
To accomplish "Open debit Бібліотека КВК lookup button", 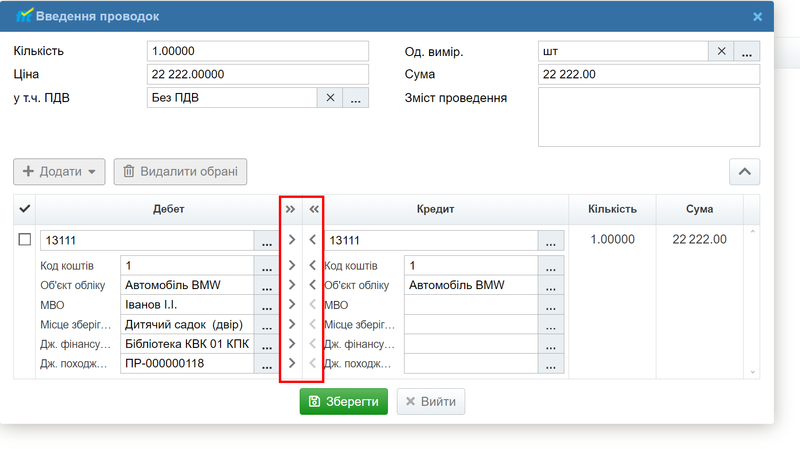I will coord(267,344).
